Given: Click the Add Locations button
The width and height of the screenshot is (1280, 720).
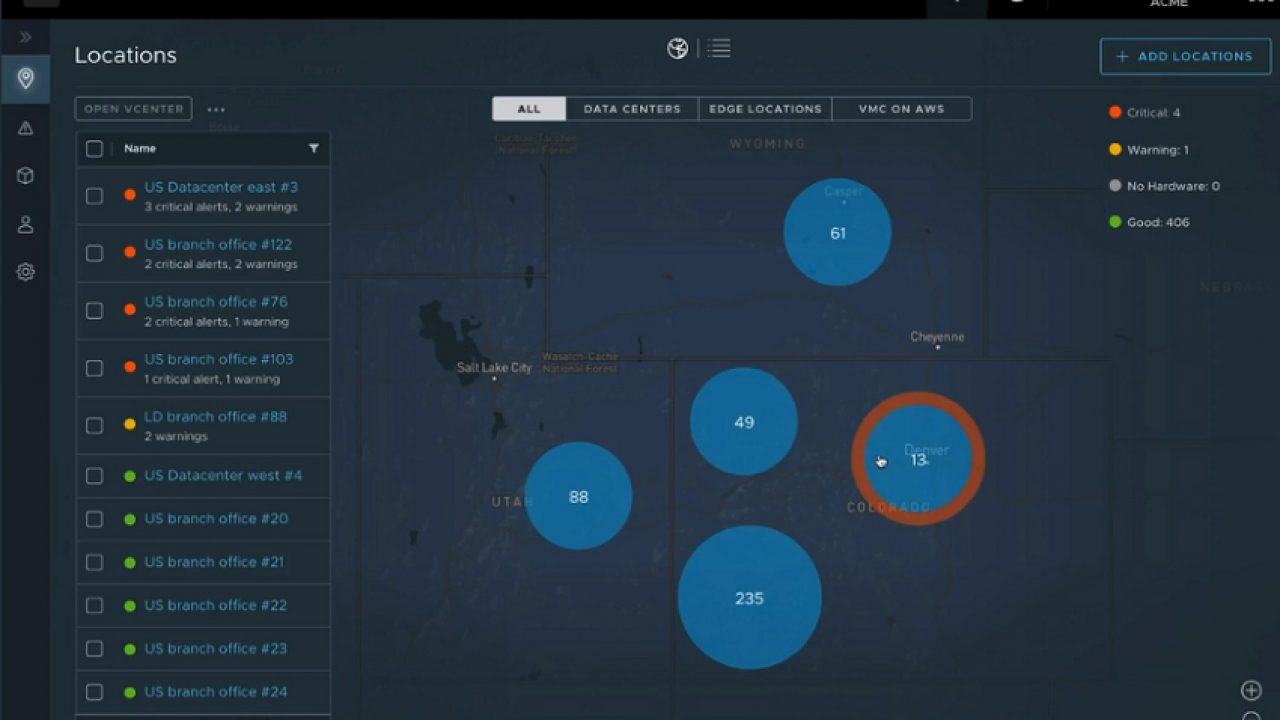Looking at the screenshot, I should pyautogui.click(x=1185, y=56).
